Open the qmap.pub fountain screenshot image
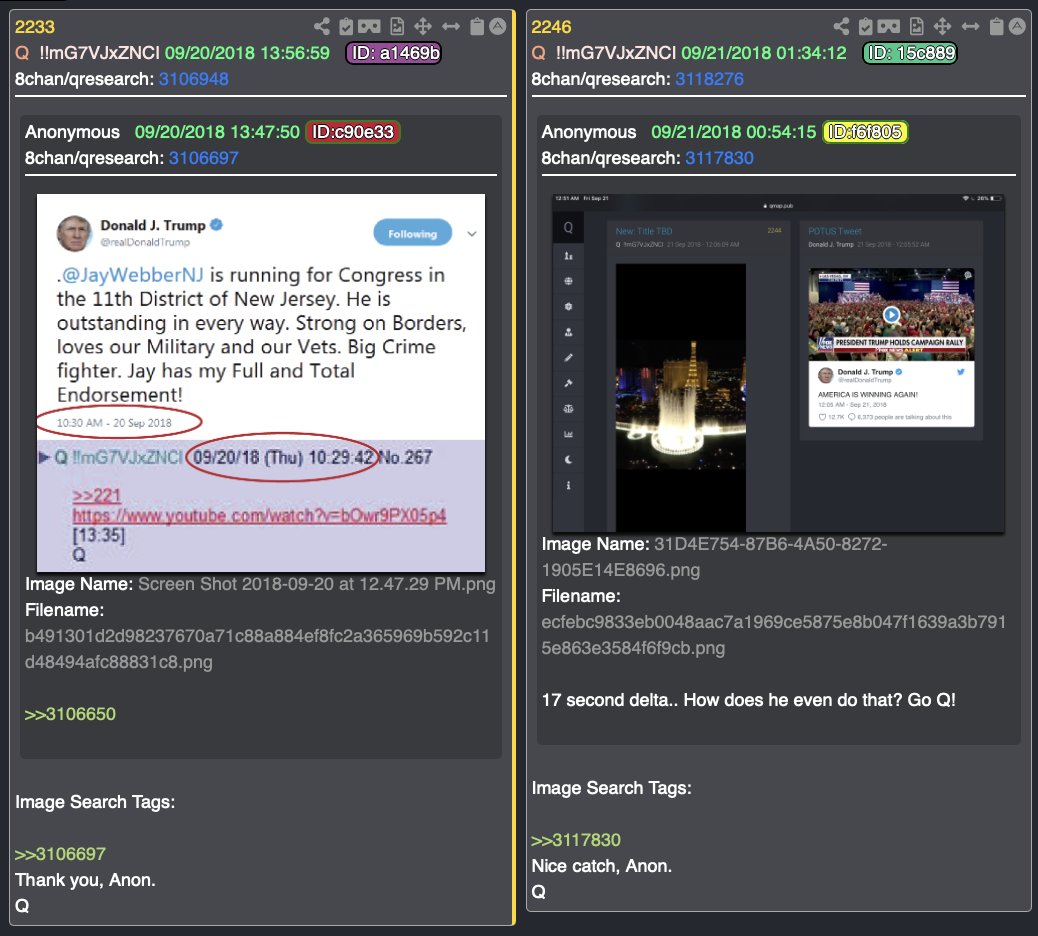The height and width of the screenshot is (936, 1038). tap(778, 363)
